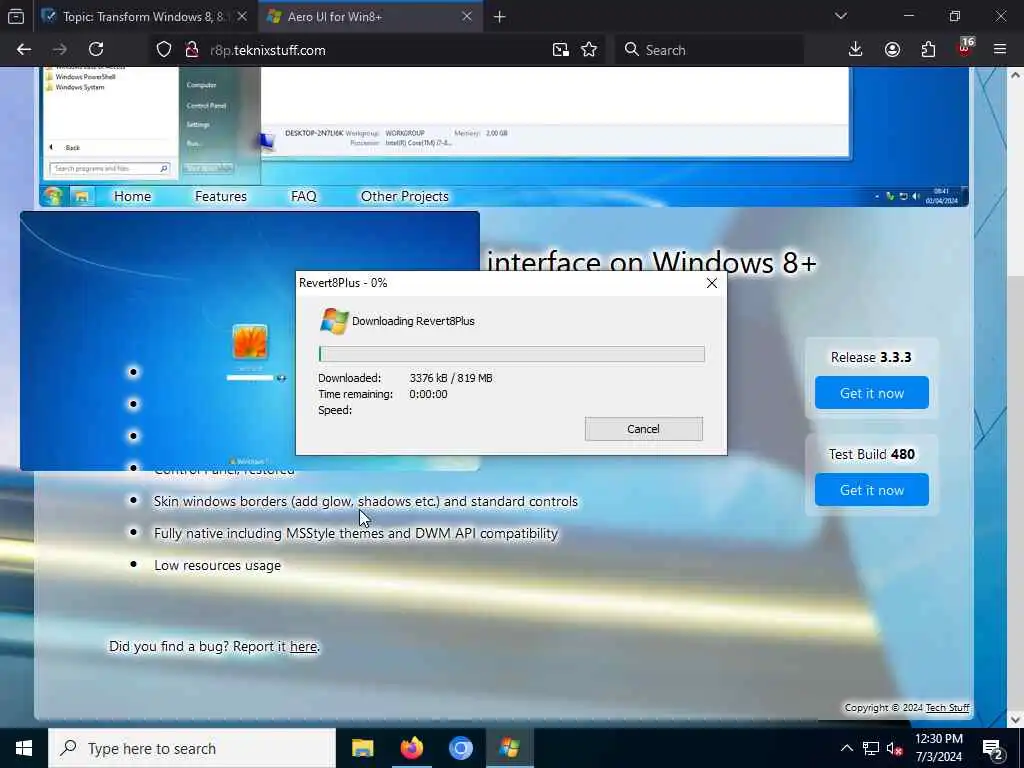
Task: Toggle picture-in-picture / reader icon in address bar
Action: [x=560, y=50]
